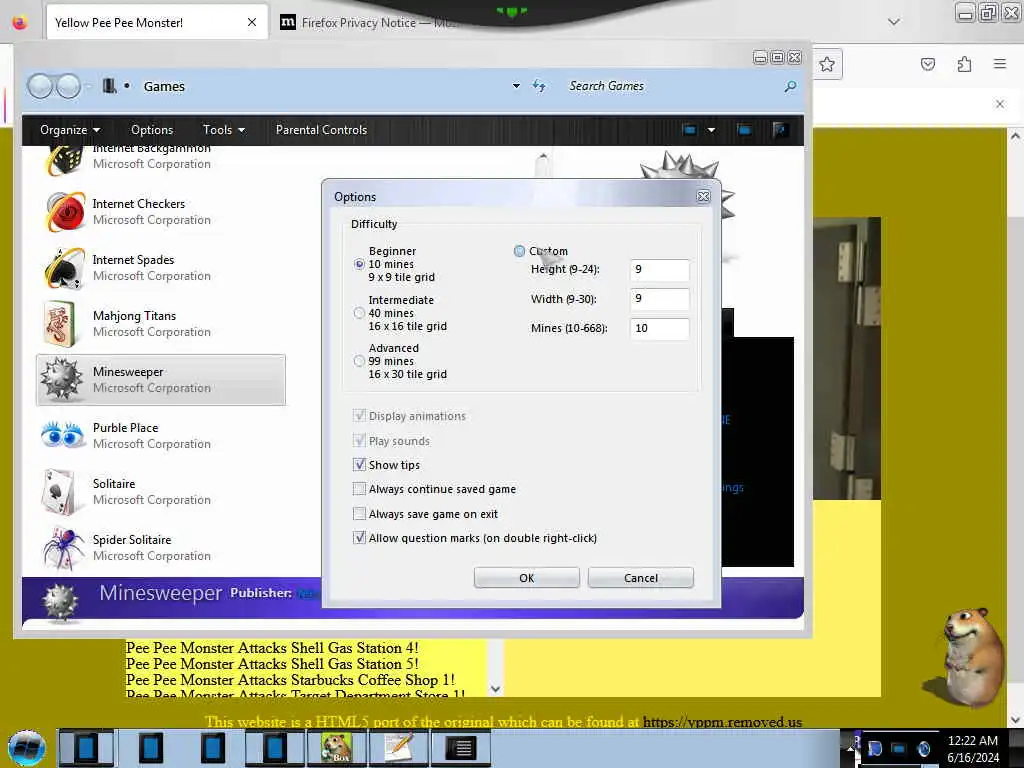Click the refresh icon in address bar
Screen dimensions: 1024x768
tap(539, 86)
